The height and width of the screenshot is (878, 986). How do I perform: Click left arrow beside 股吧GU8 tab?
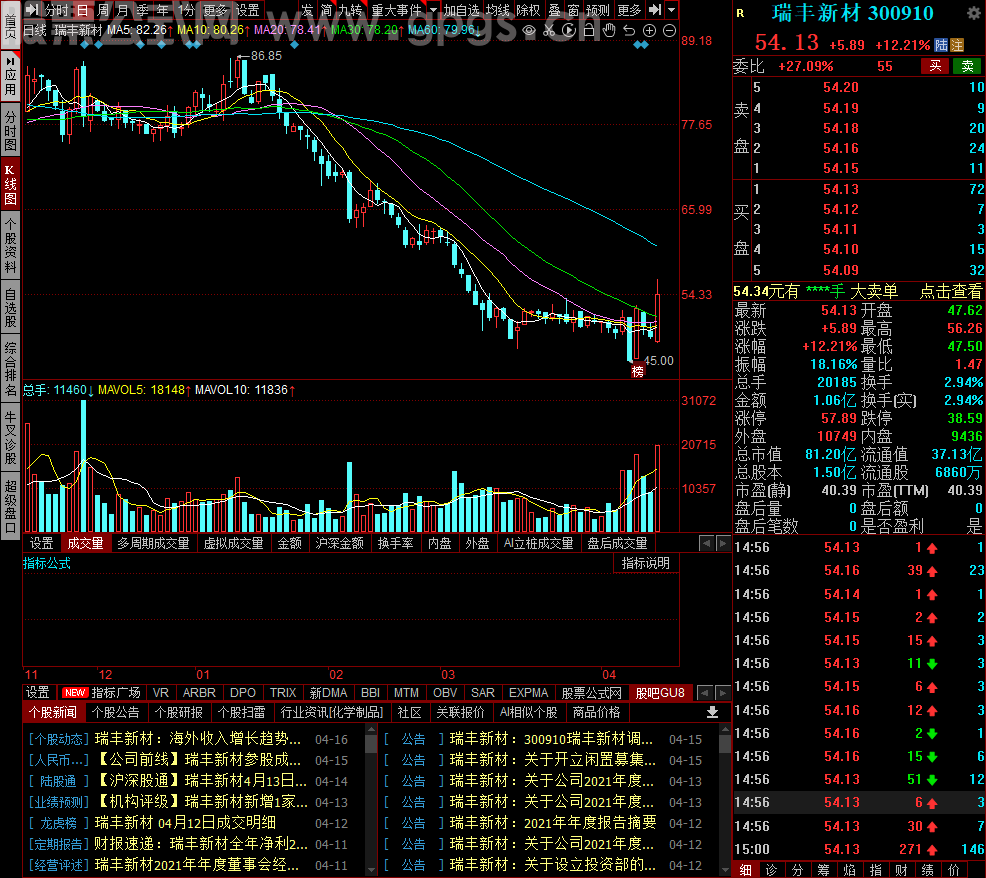pos(704,693)
